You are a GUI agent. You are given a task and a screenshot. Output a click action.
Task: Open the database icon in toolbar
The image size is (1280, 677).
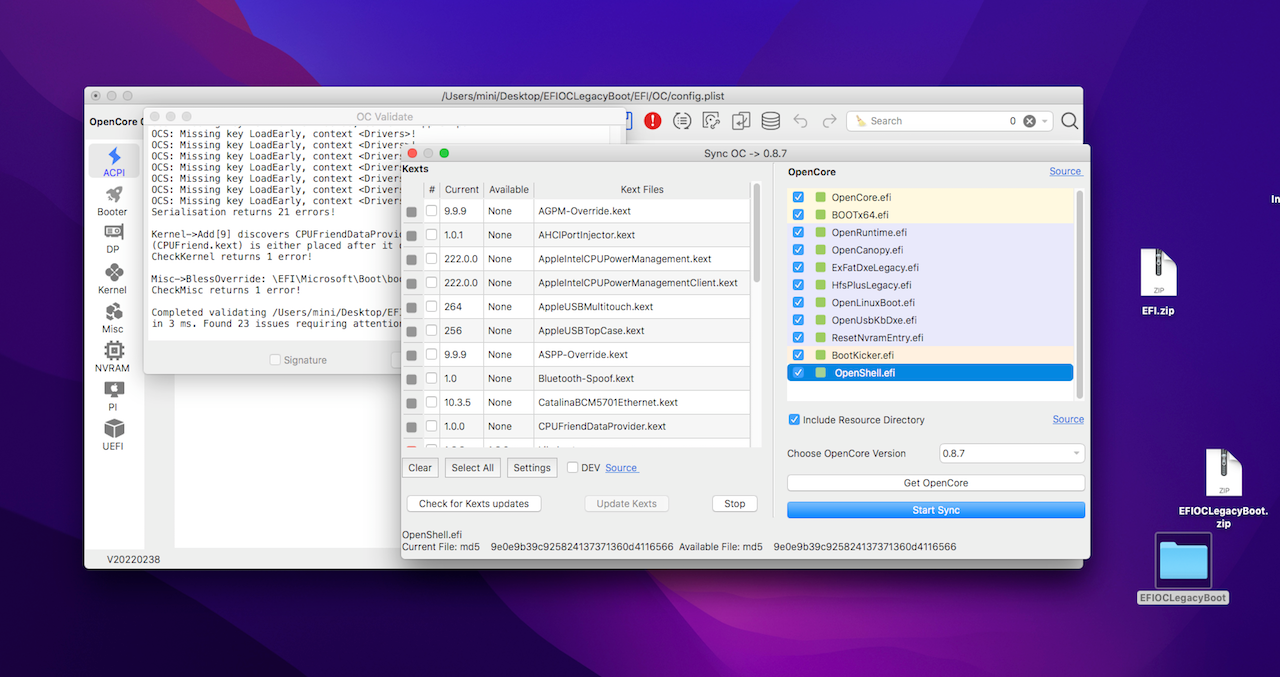770,121
